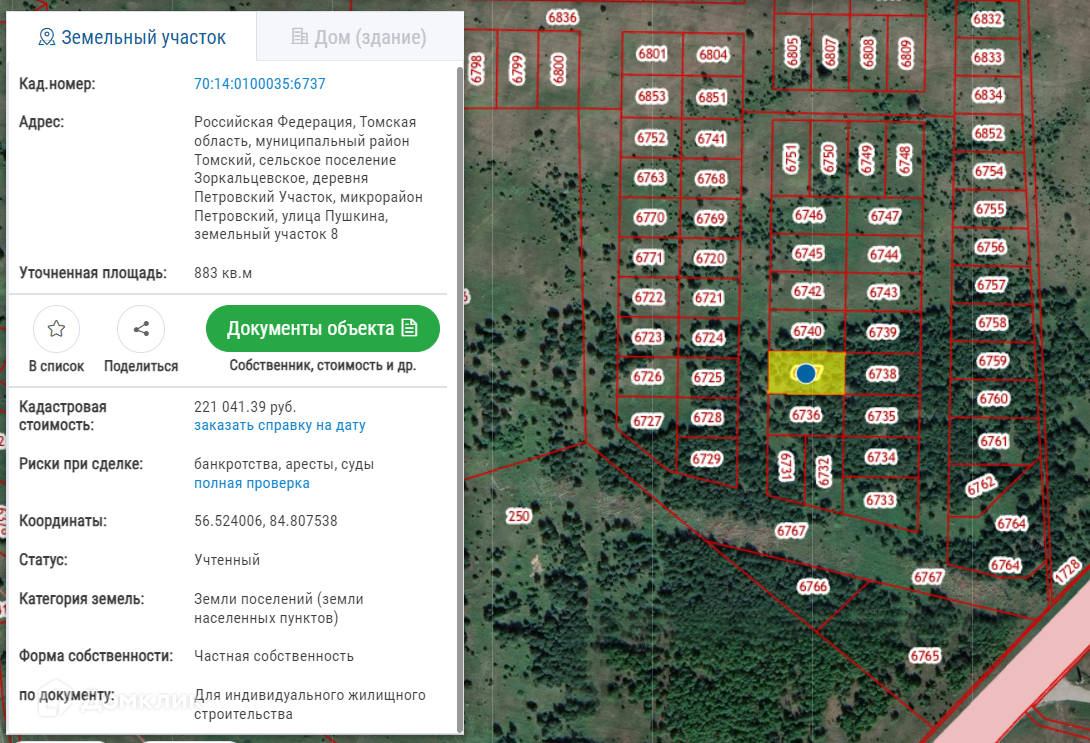Click parcel label 6765
Viewport: 1090px width, 743px height.
click(x=925, y=655)
